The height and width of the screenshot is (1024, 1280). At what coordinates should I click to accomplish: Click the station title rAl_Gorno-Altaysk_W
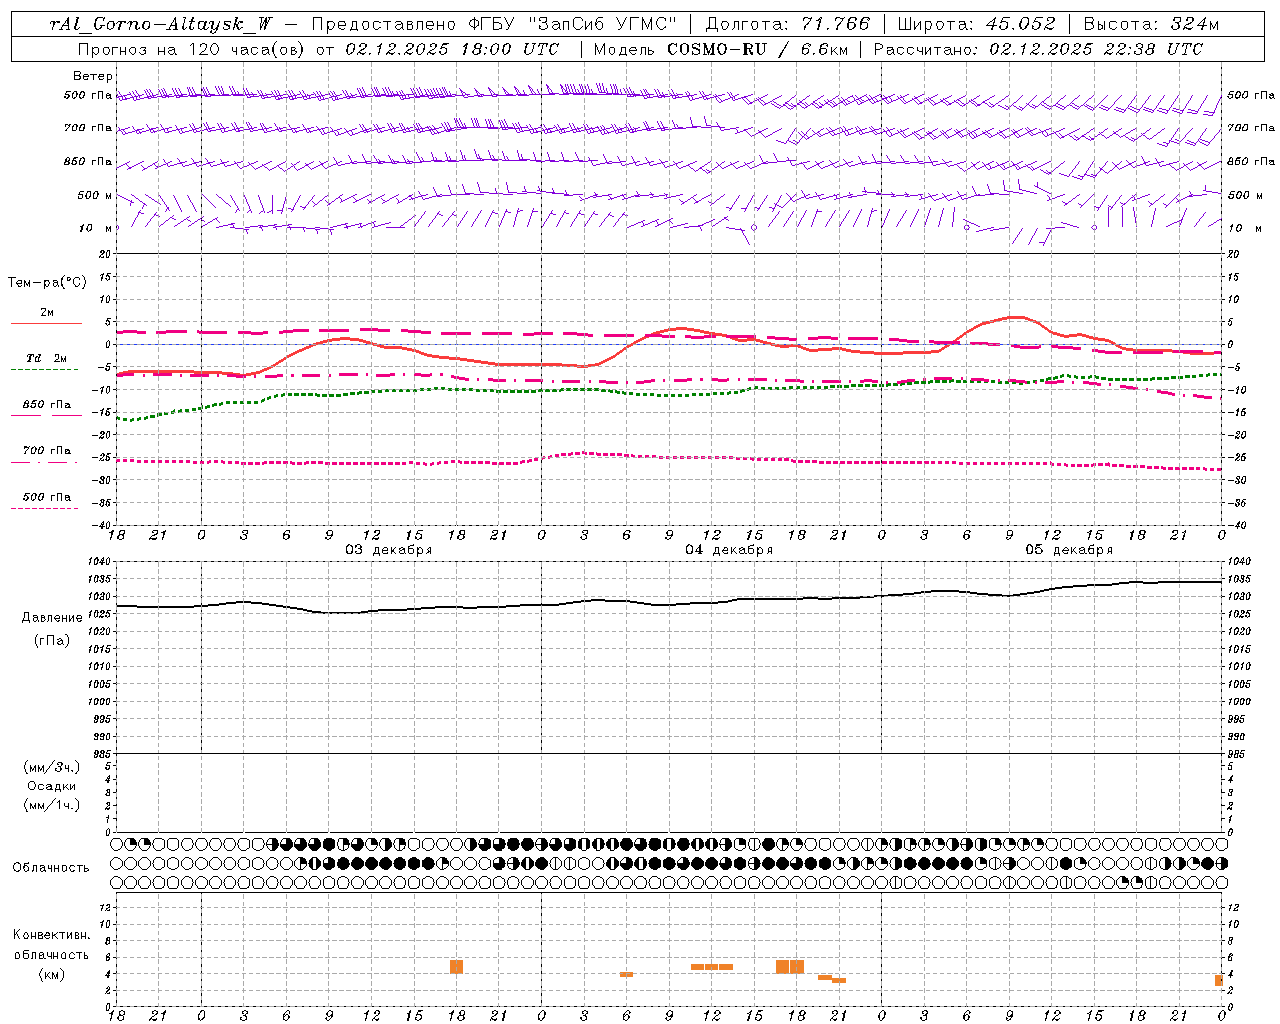click(161, 24)
